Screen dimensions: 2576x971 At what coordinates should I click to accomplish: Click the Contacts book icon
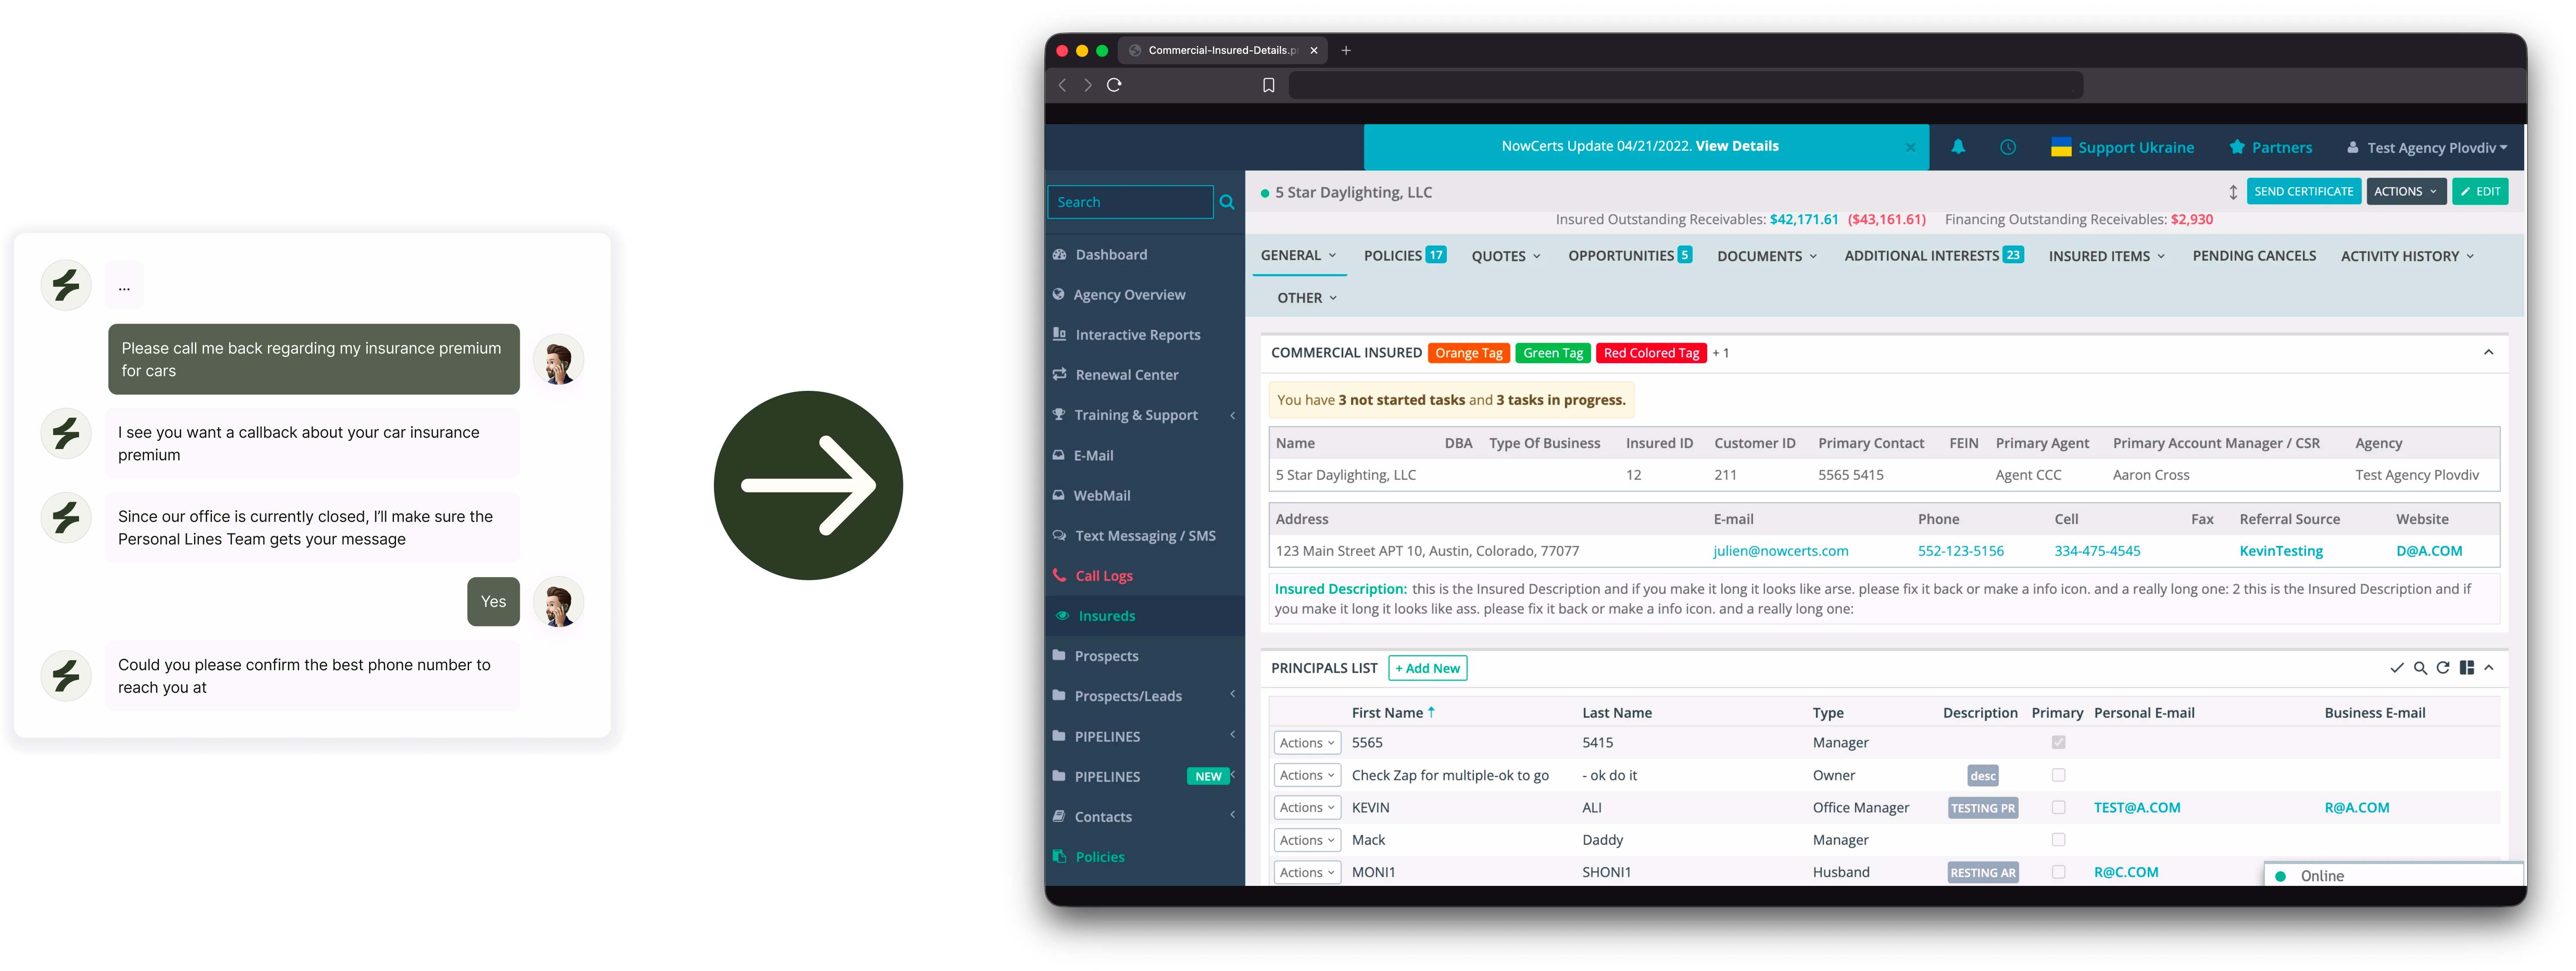pyautogui.click(x=1060, y=816)
